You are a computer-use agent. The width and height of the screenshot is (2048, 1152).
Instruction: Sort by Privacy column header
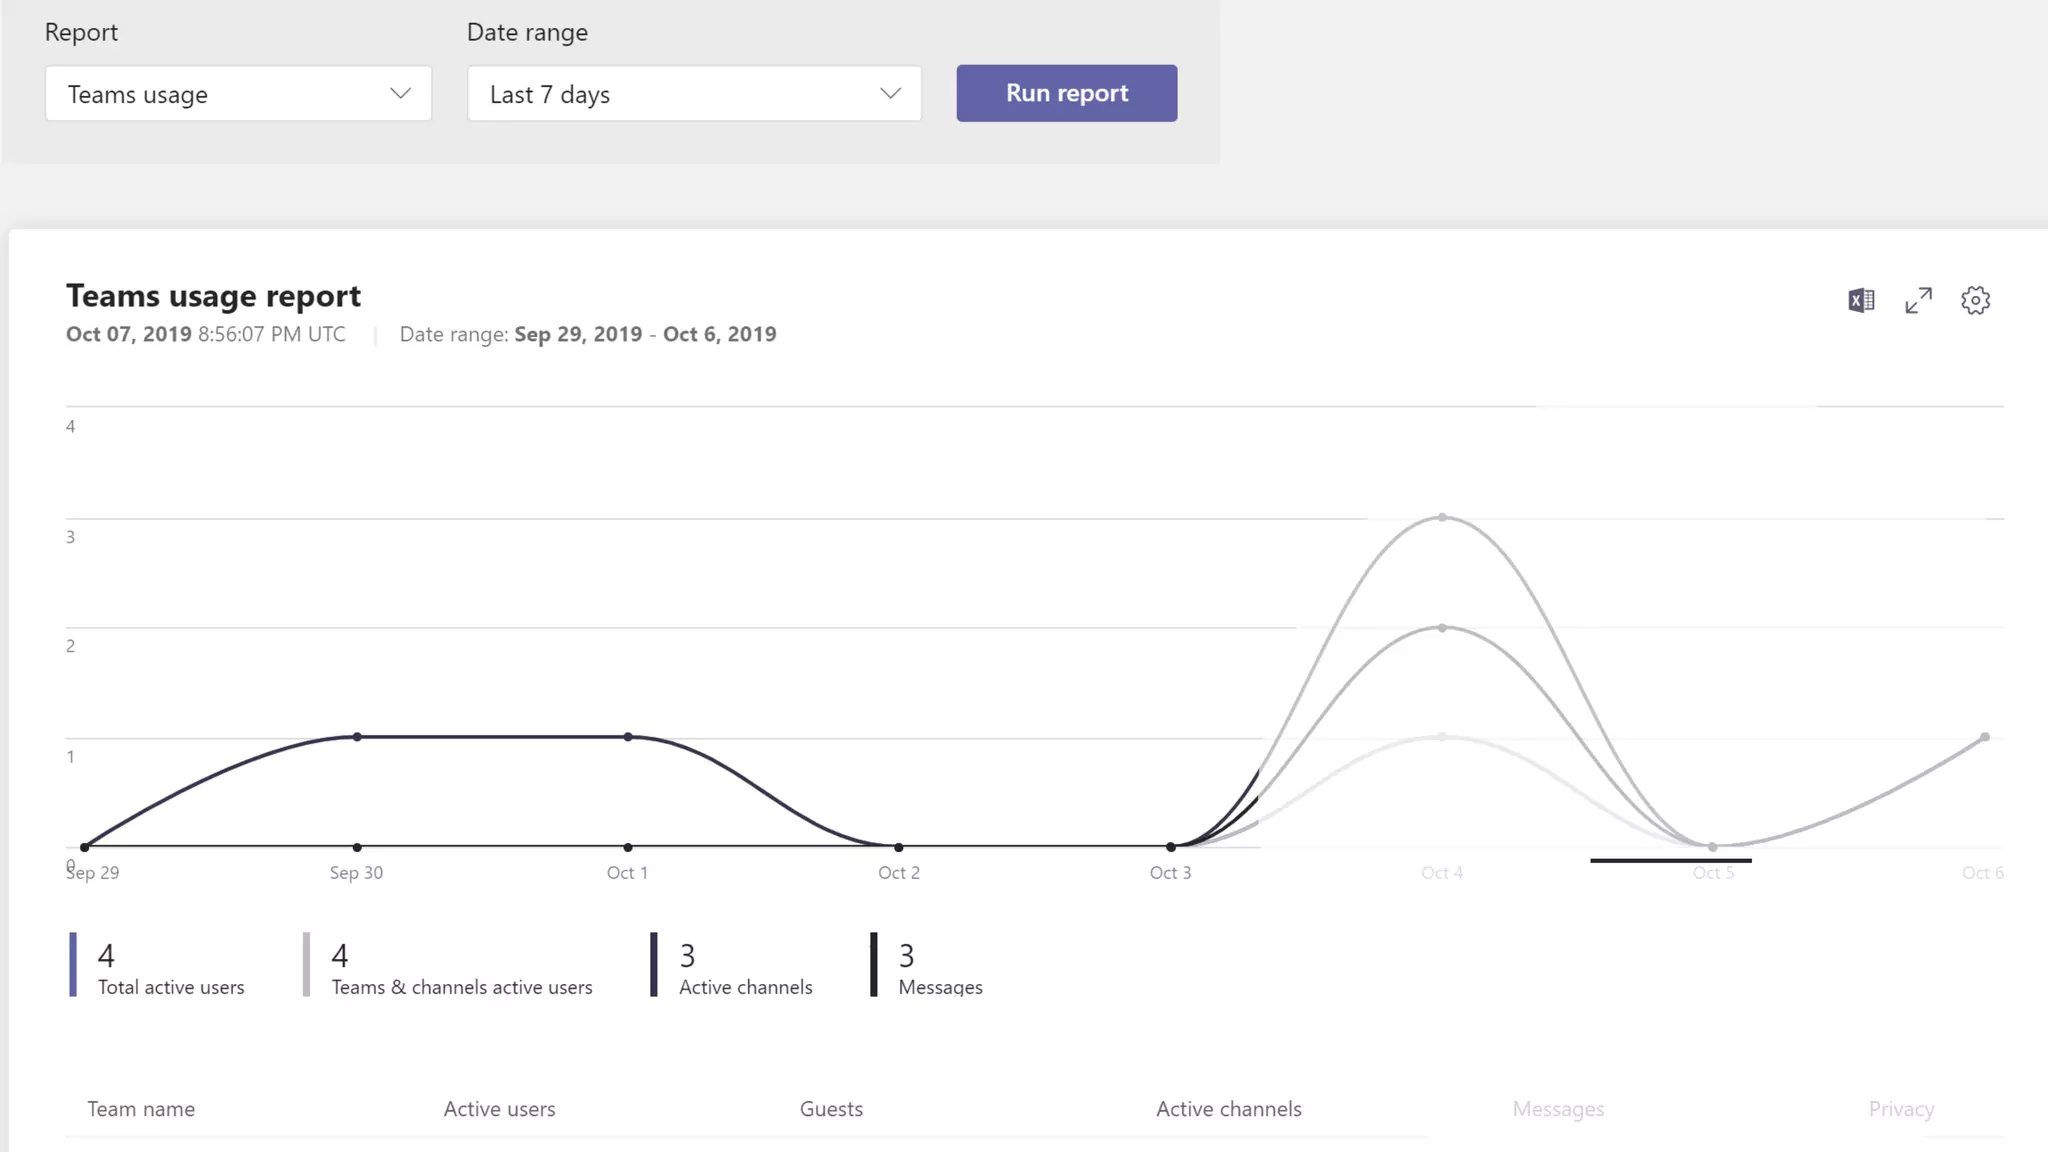1901,1109
